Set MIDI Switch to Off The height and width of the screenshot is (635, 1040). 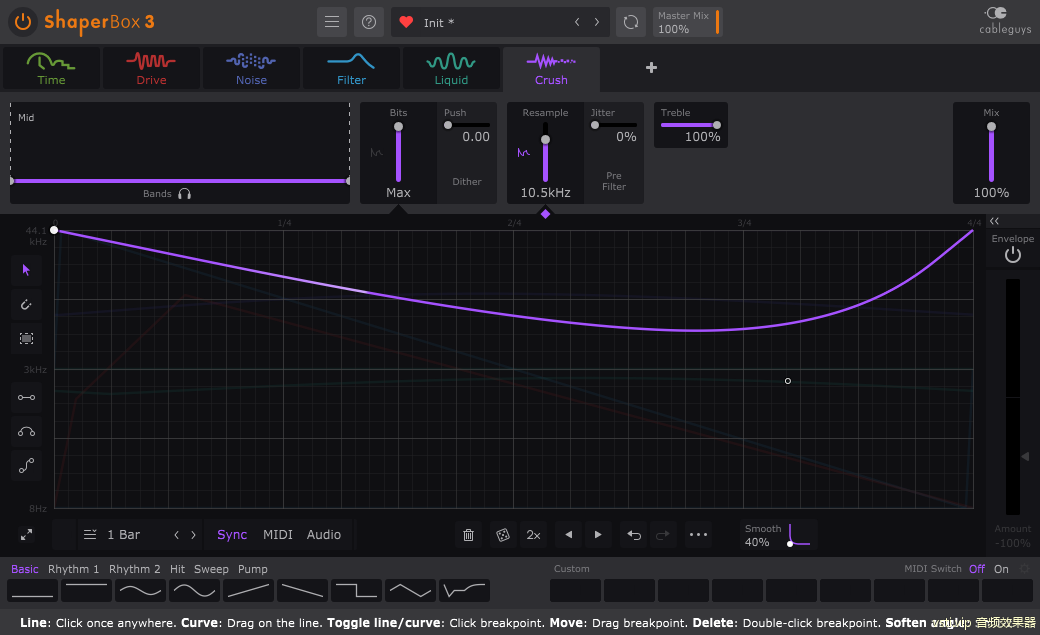click(977, 569)
